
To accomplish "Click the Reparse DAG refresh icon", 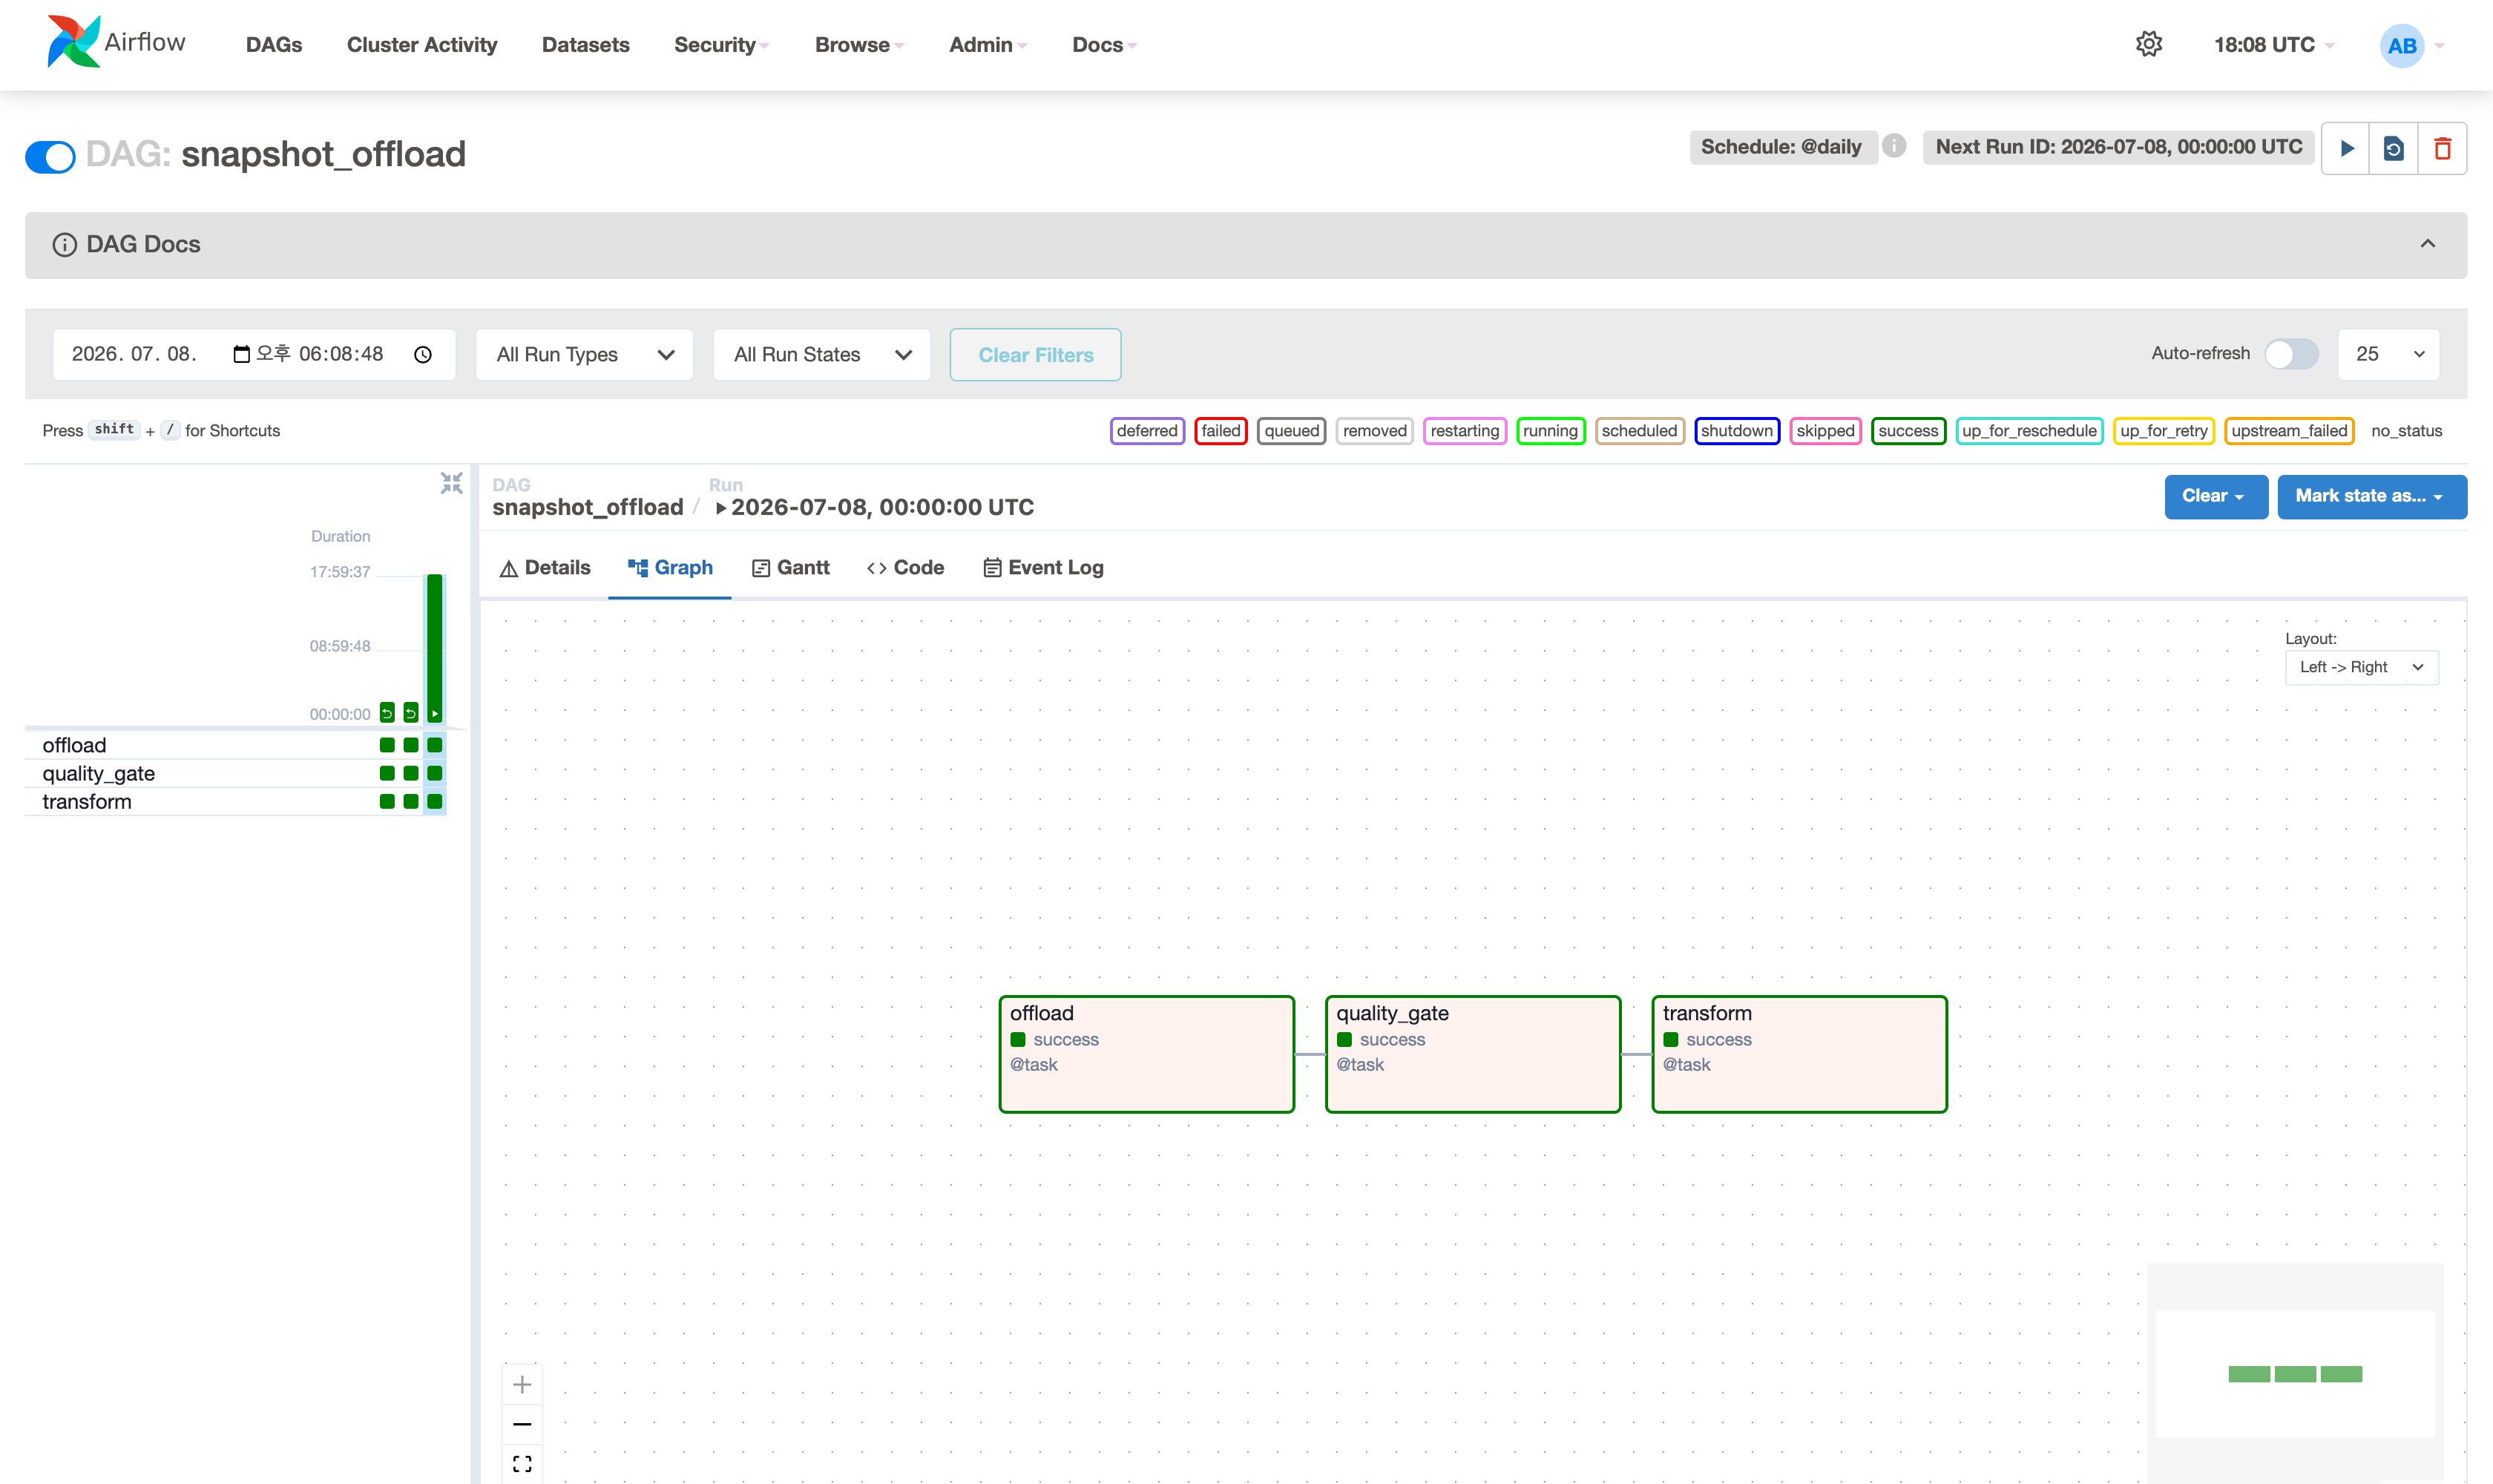I will click(2394, 148).
